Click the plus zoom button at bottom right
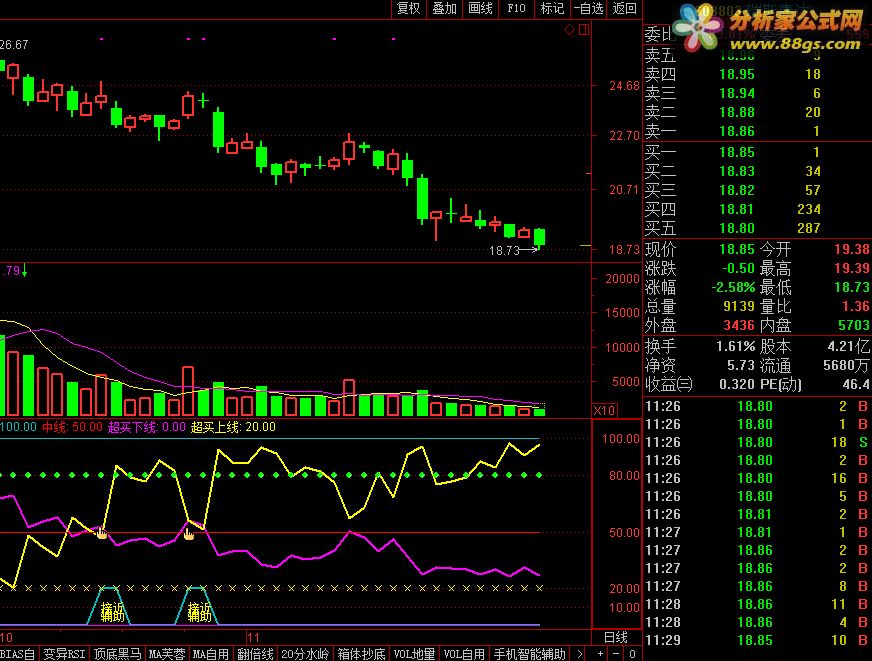Image resolution: width=872 pixels, height=661 pixels. pyautogui.click(x=600, y=654)
